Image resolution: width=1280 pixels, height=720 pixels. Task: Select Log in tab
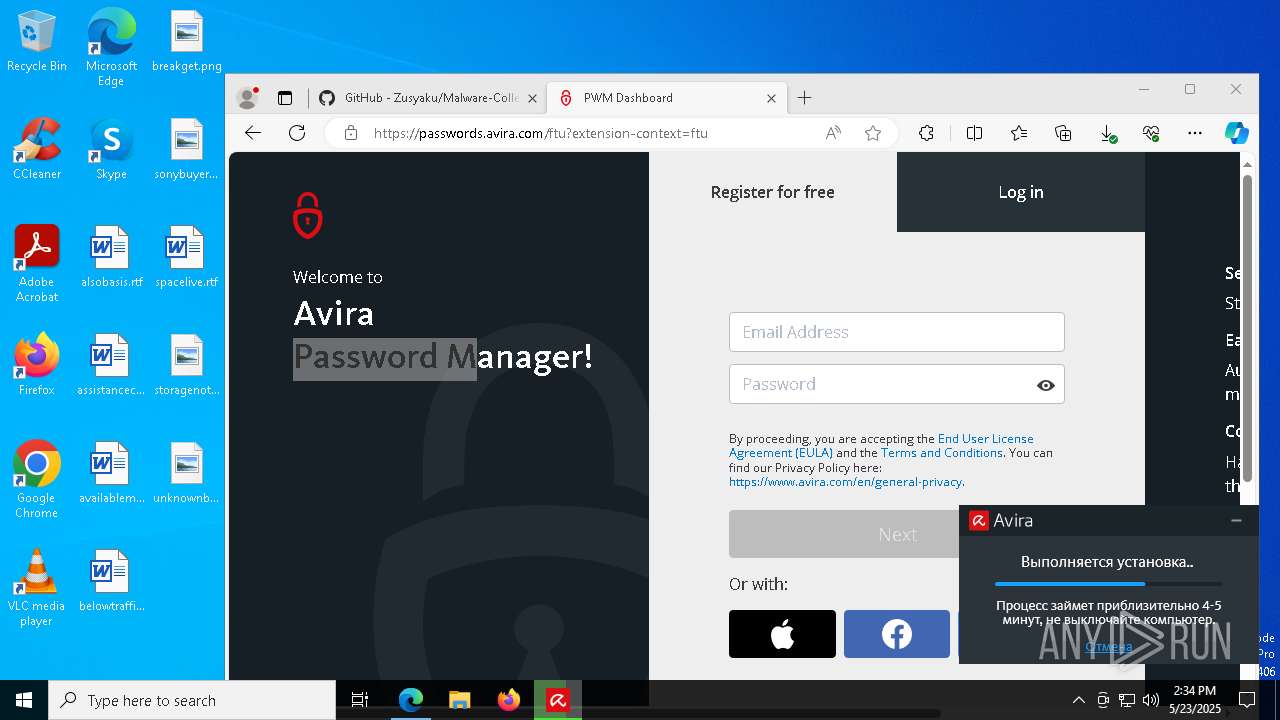click(1021, 192)
